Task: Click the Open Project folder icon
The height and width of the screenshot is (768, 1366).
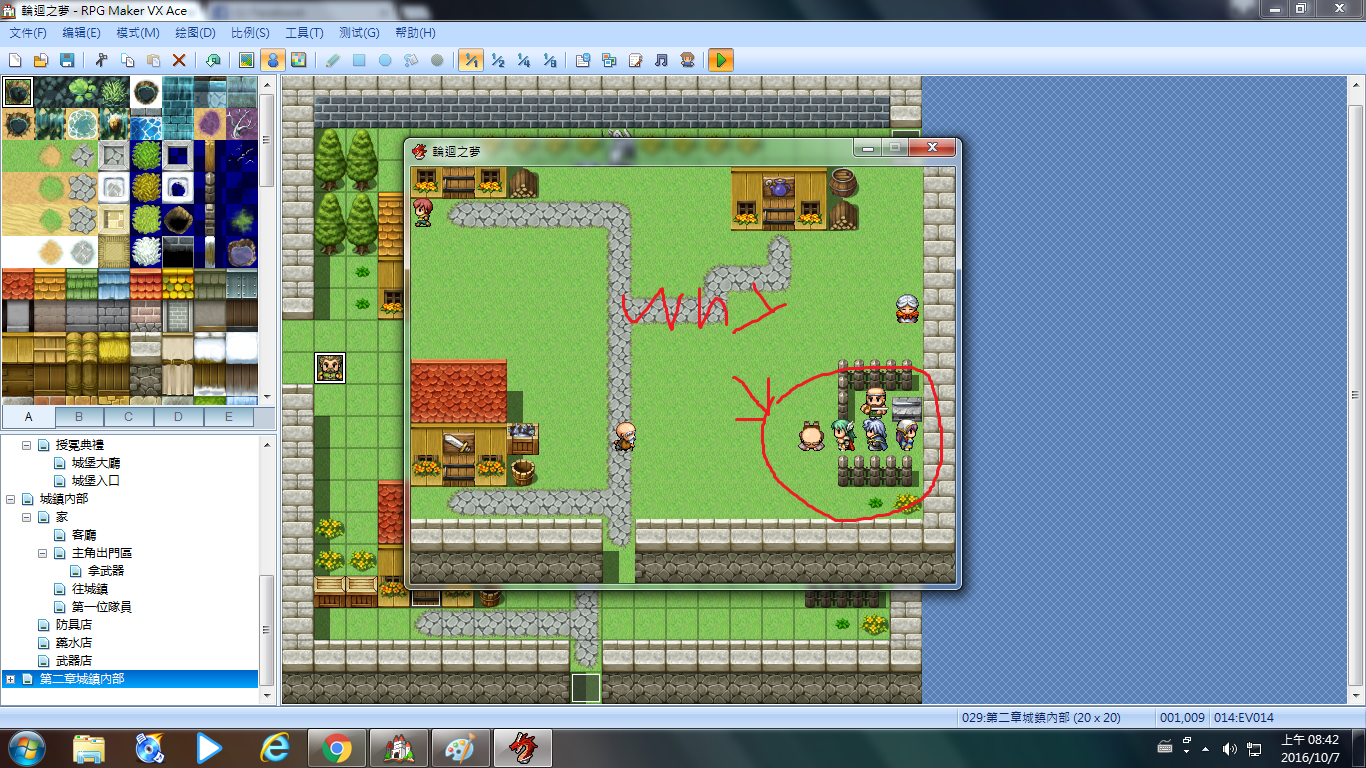Action: tap(41, 60)
